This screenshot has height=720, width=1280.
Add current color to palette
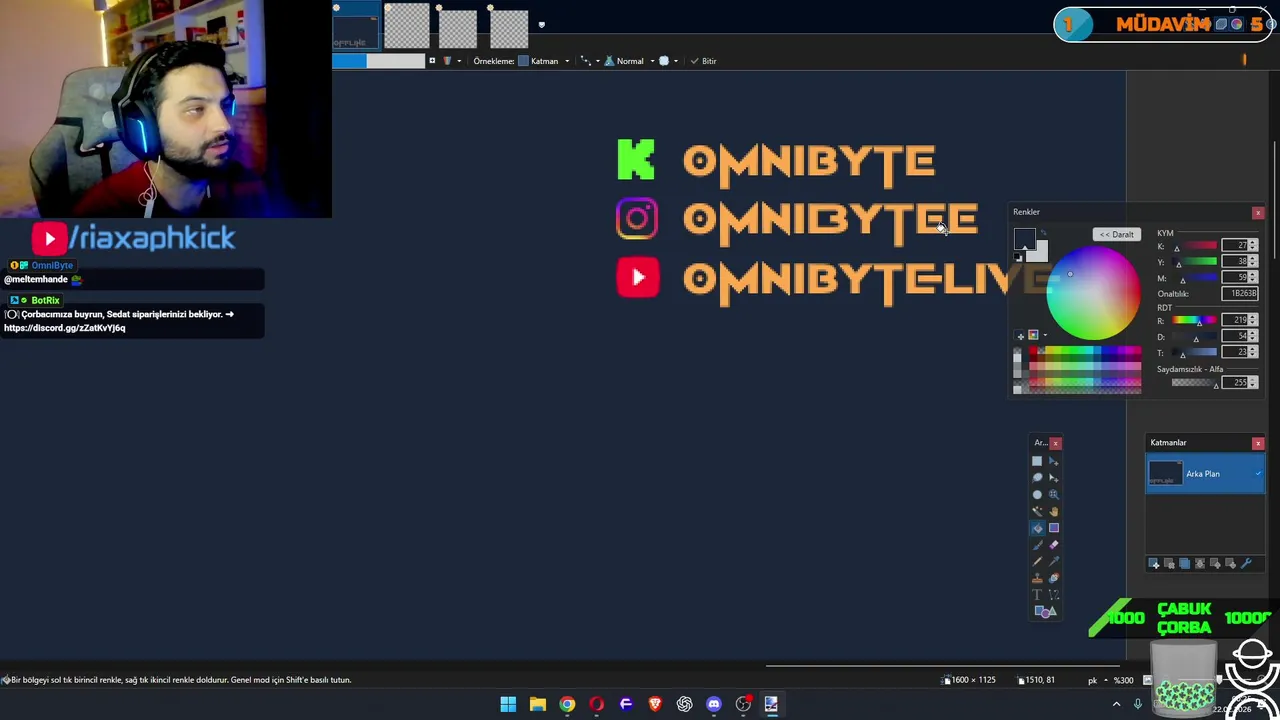pos(1021,336)
